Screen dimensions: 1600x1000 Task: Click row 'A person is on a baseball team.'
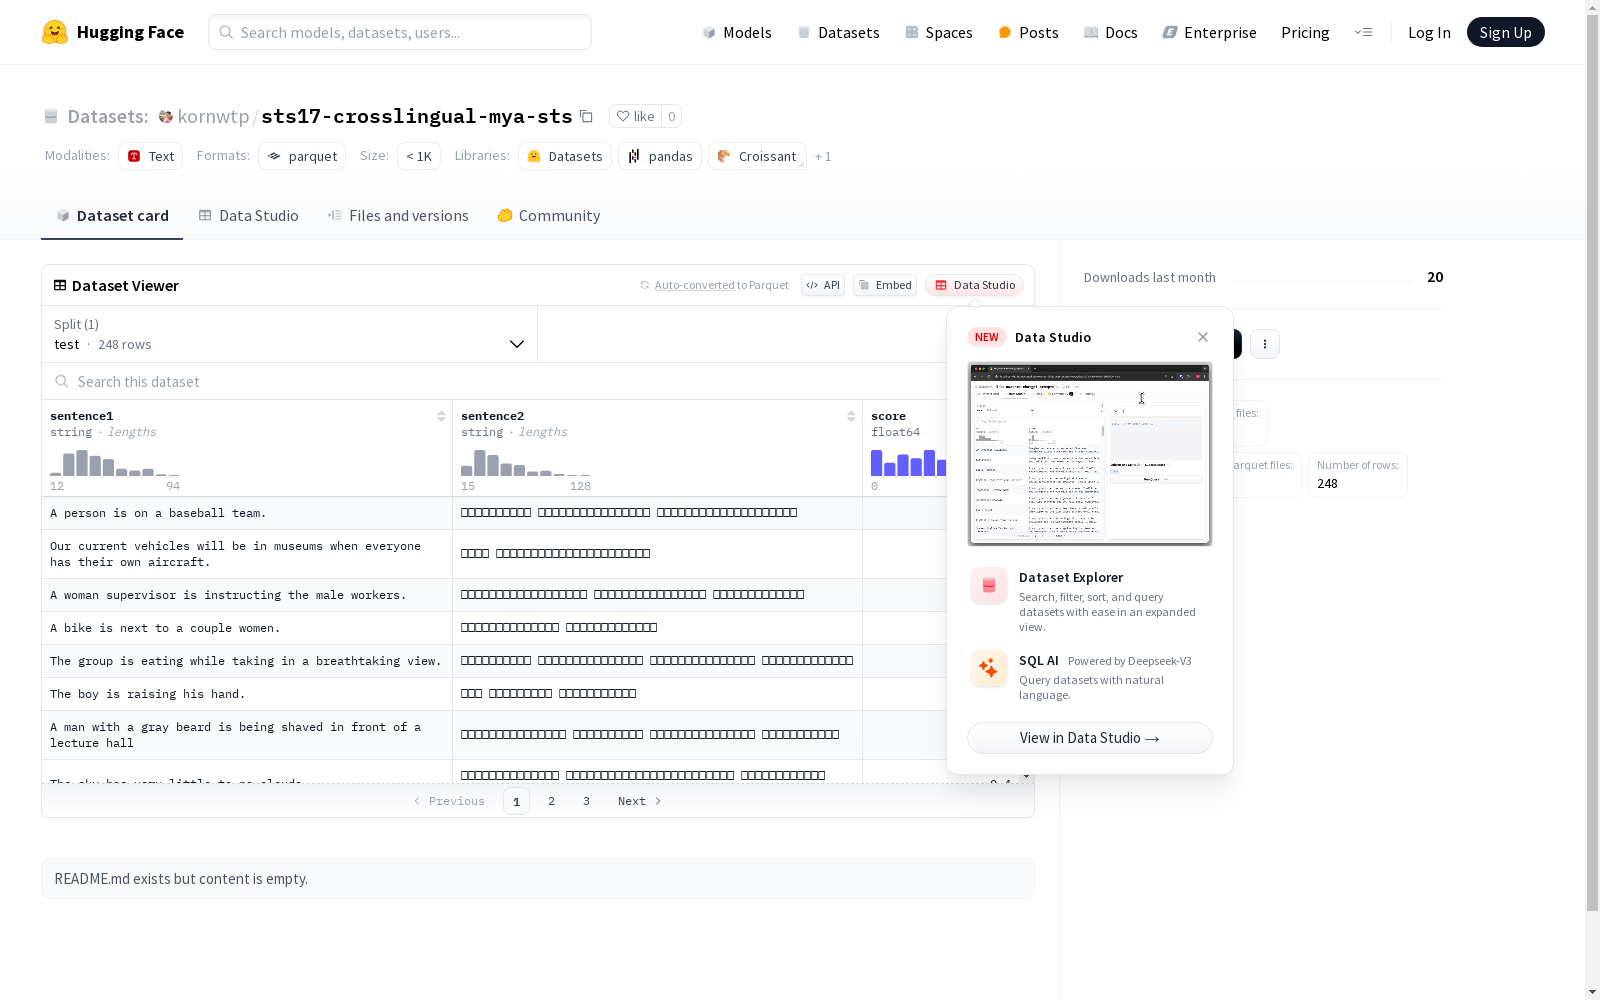point(494,513)
